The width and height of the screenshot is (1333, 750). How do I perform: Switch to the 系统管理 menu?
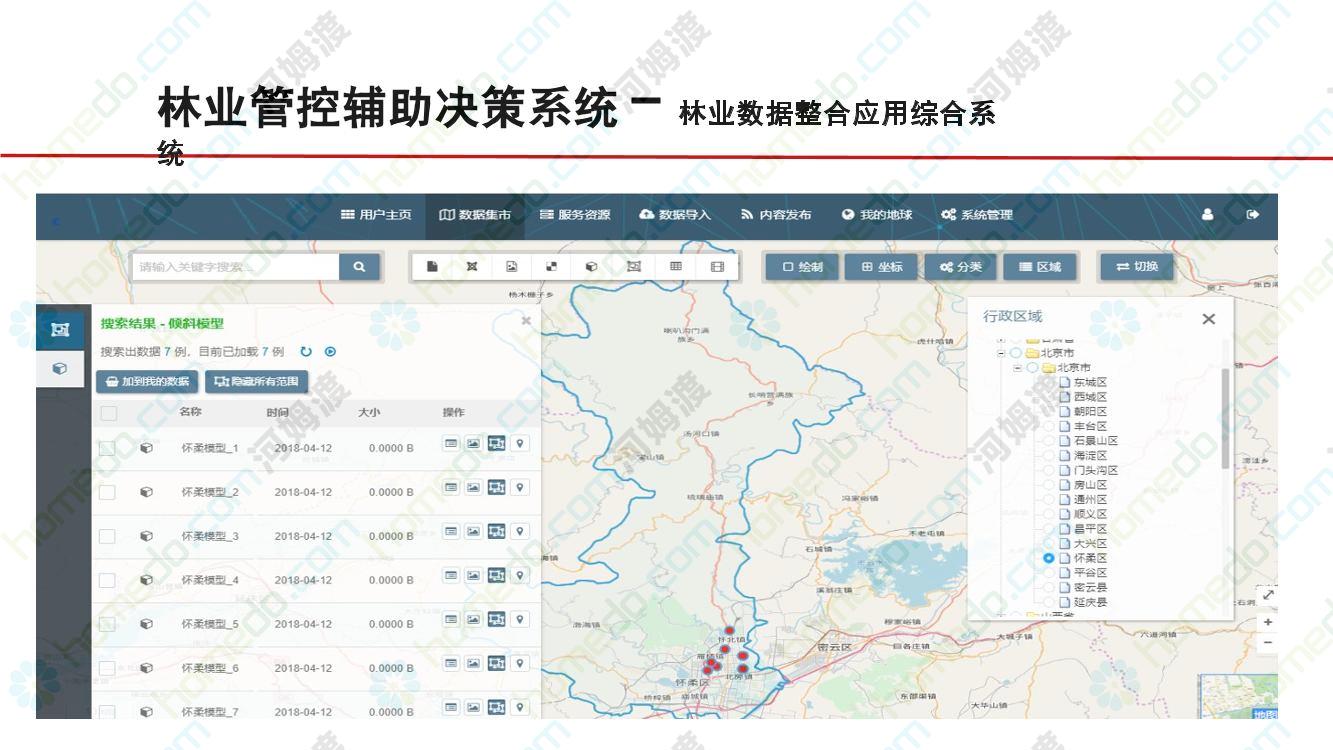tap(977, 215)
